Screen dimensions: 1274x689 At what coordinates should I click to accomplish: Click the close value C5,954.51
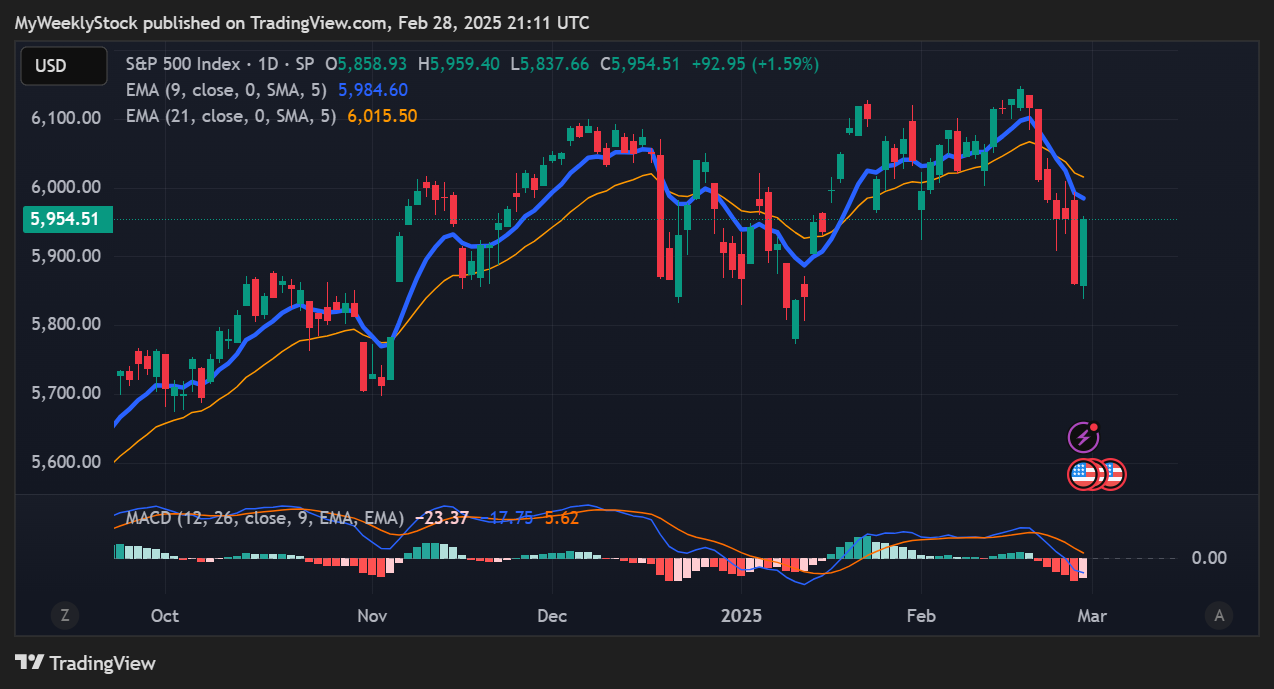(640, 63)
